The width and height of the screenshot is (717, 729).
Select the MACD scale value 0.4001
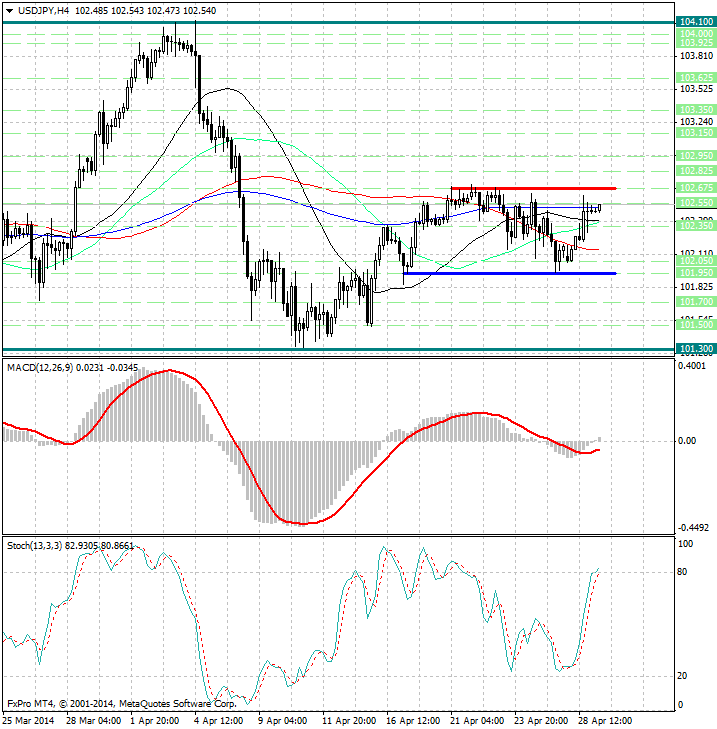692,366
